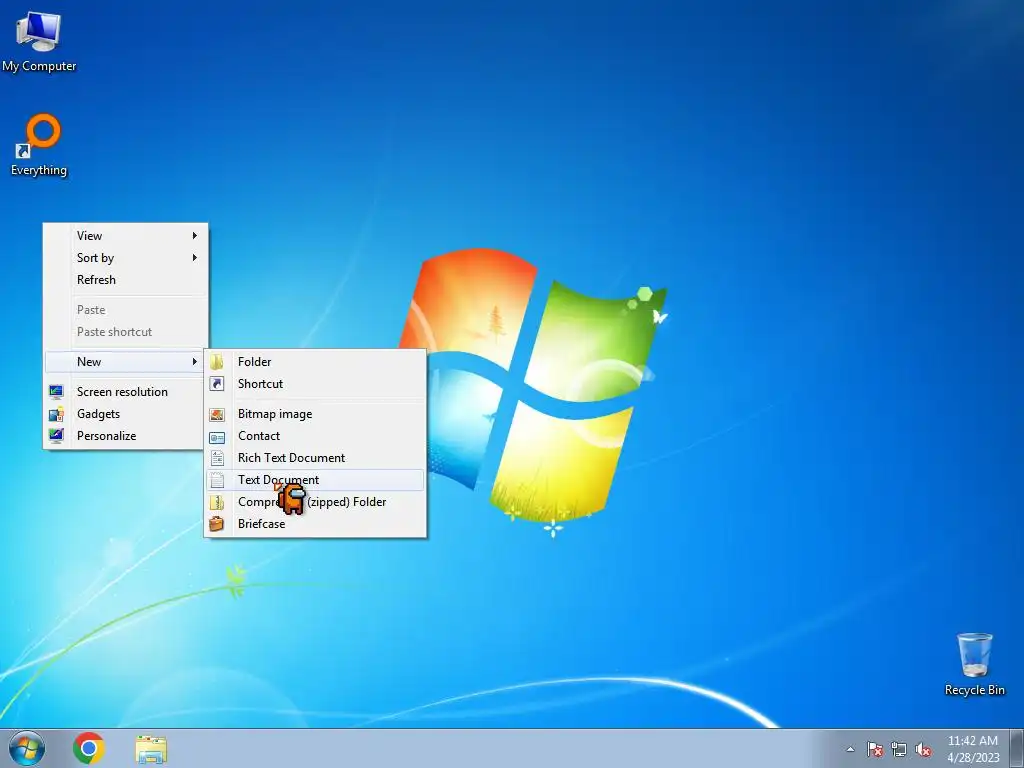Click the zipped folder icon
The width and height of the screenshot is (1024, 768).
pos(217,502)
